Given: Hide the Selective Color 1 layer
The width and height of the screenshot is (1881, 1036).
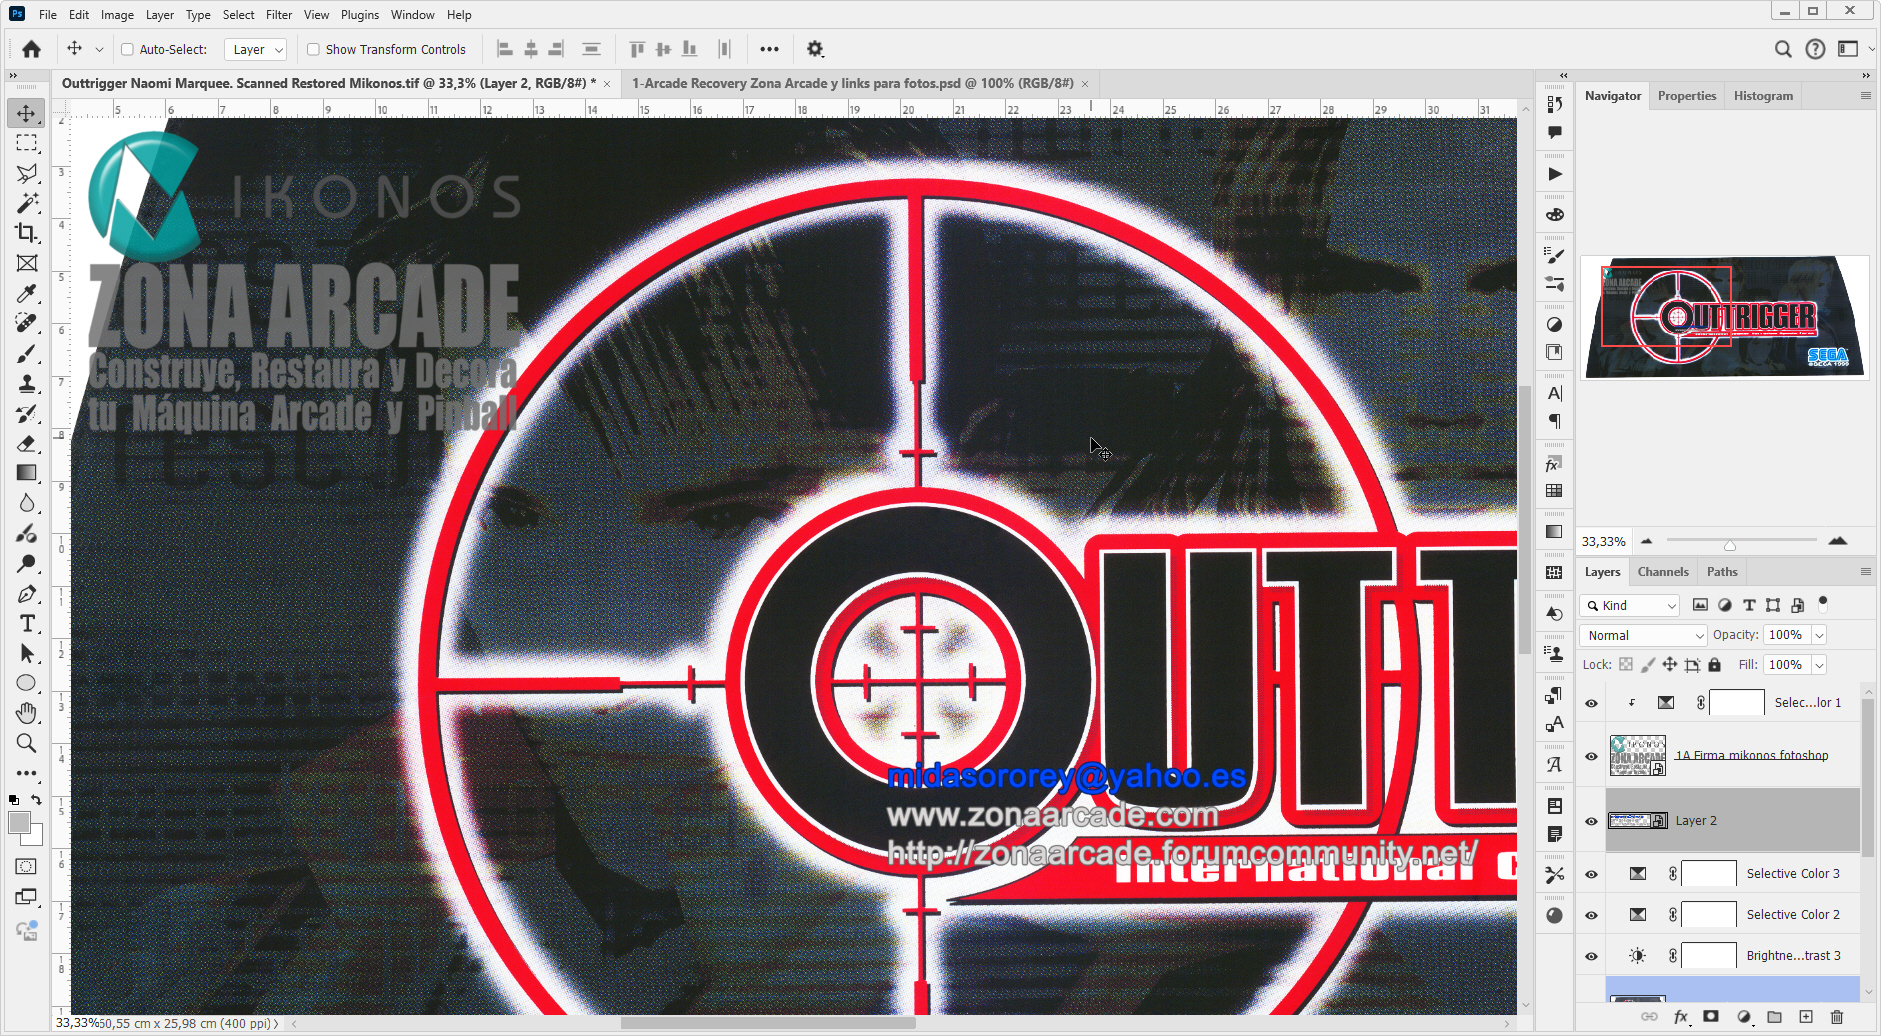Looking at the screenshot, I should click(1591, 703).
